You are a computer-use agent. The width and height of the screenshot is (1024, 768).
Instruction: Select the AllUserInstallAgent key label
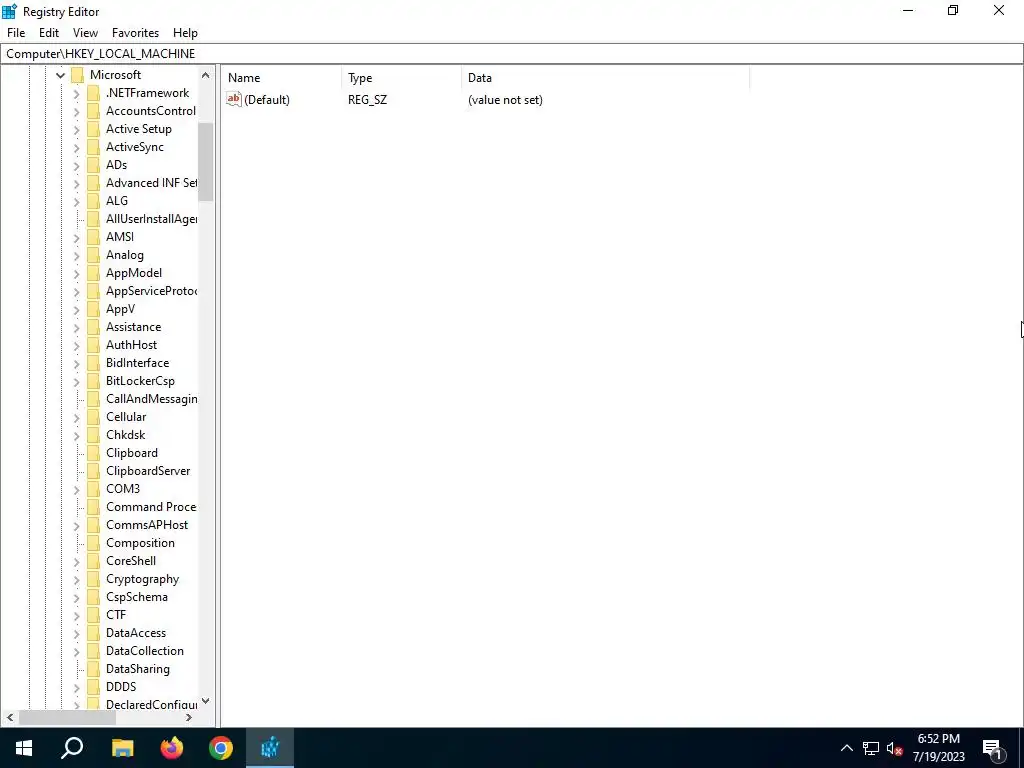pos(152,219)
